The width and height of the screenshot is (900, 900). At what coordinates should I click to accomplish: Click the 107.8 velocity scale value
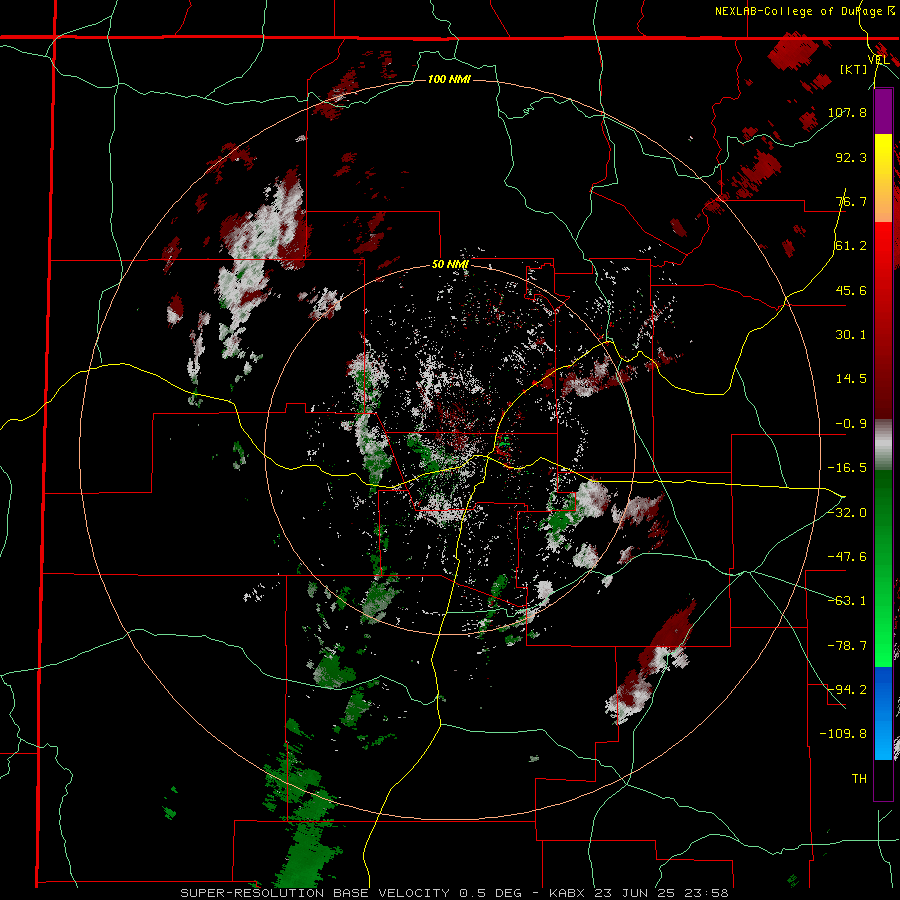click(x=847, y=112)
